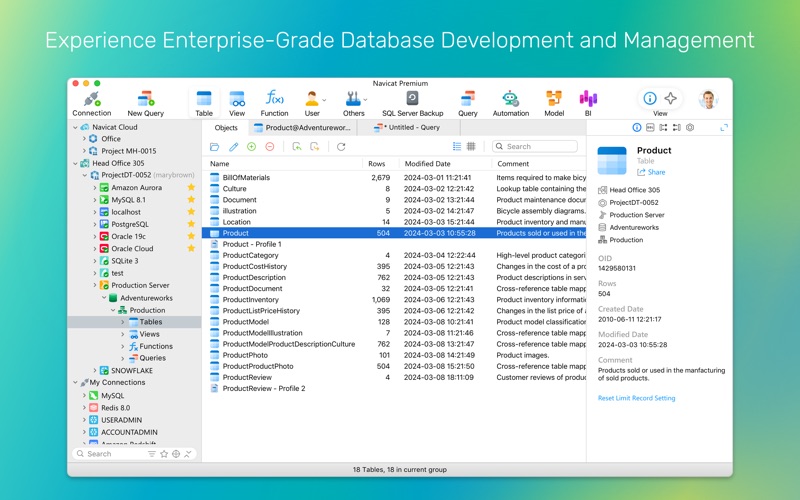Screen dimensions: 800x500
Task: Select the Table toolbar icon
Action: 204,104
